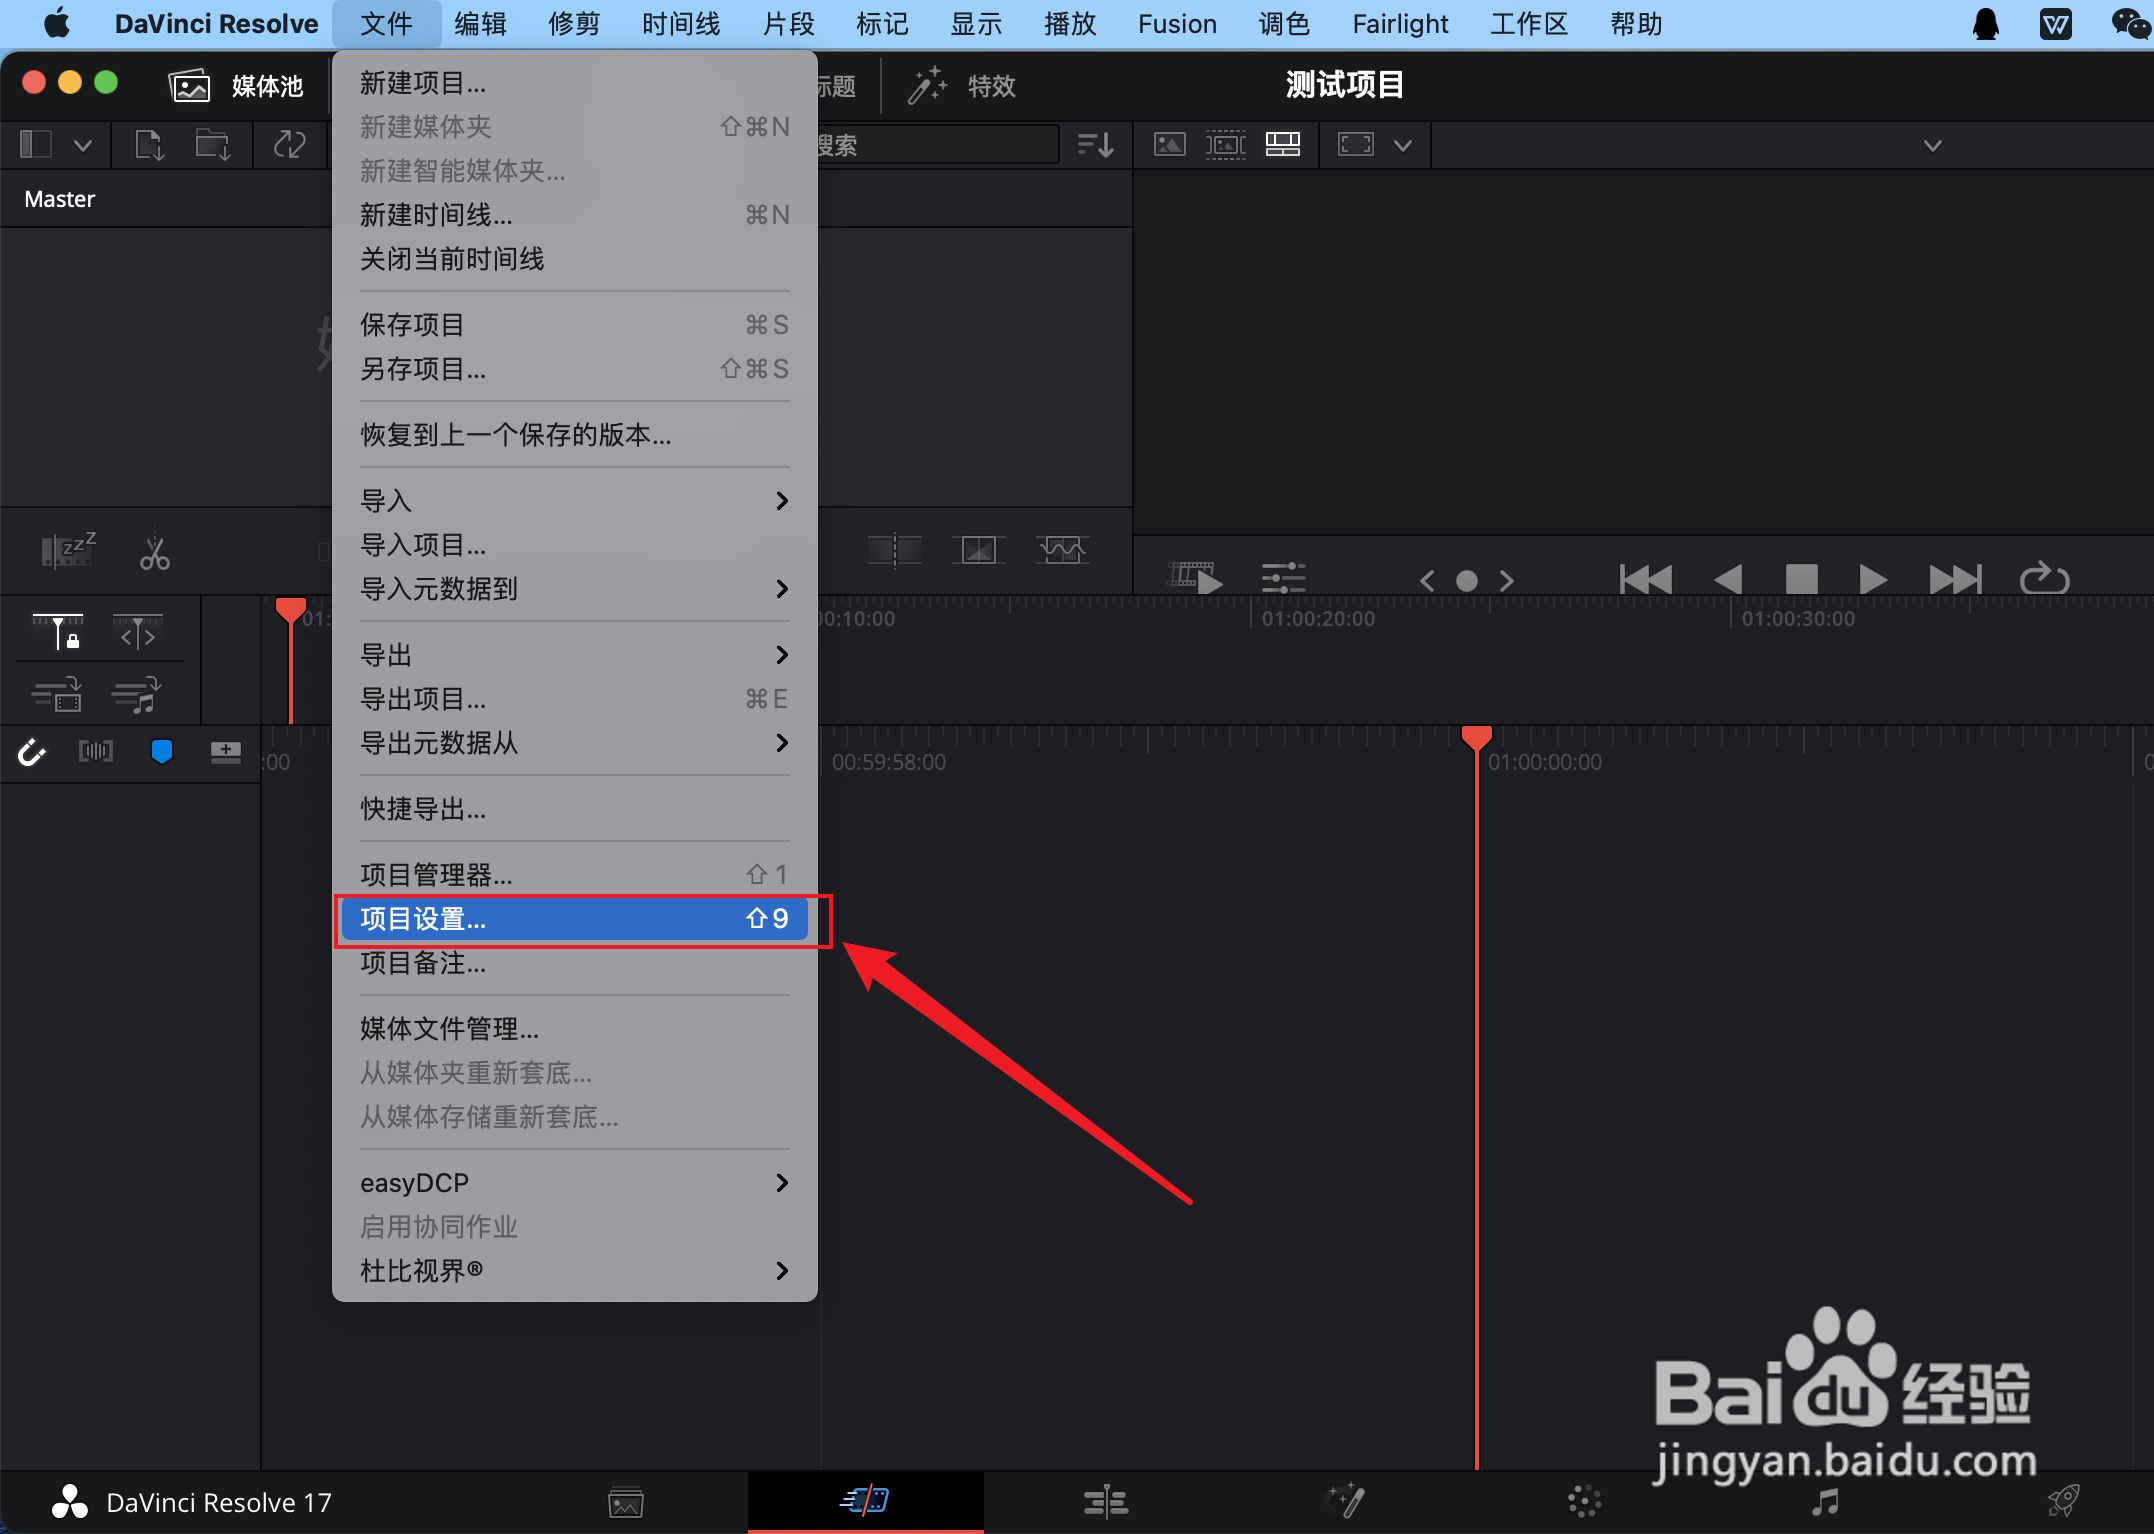This screenshot has height=1534, width=2154.
Task: Expand the 杜比视界 submenu
Action: coord(574,1270)
